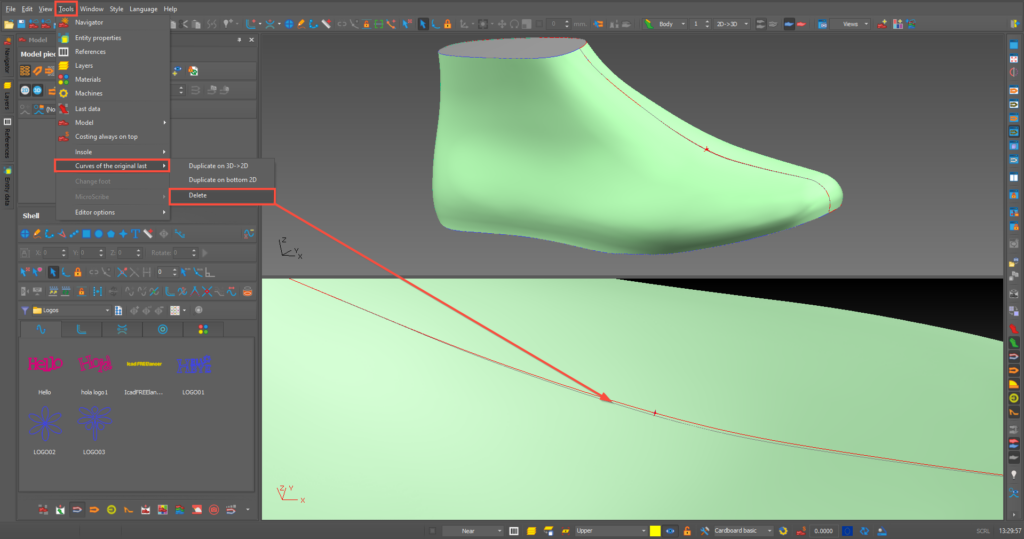
Task: Select the LOGO02 flower thumbnail
Action: click(44, 425)
